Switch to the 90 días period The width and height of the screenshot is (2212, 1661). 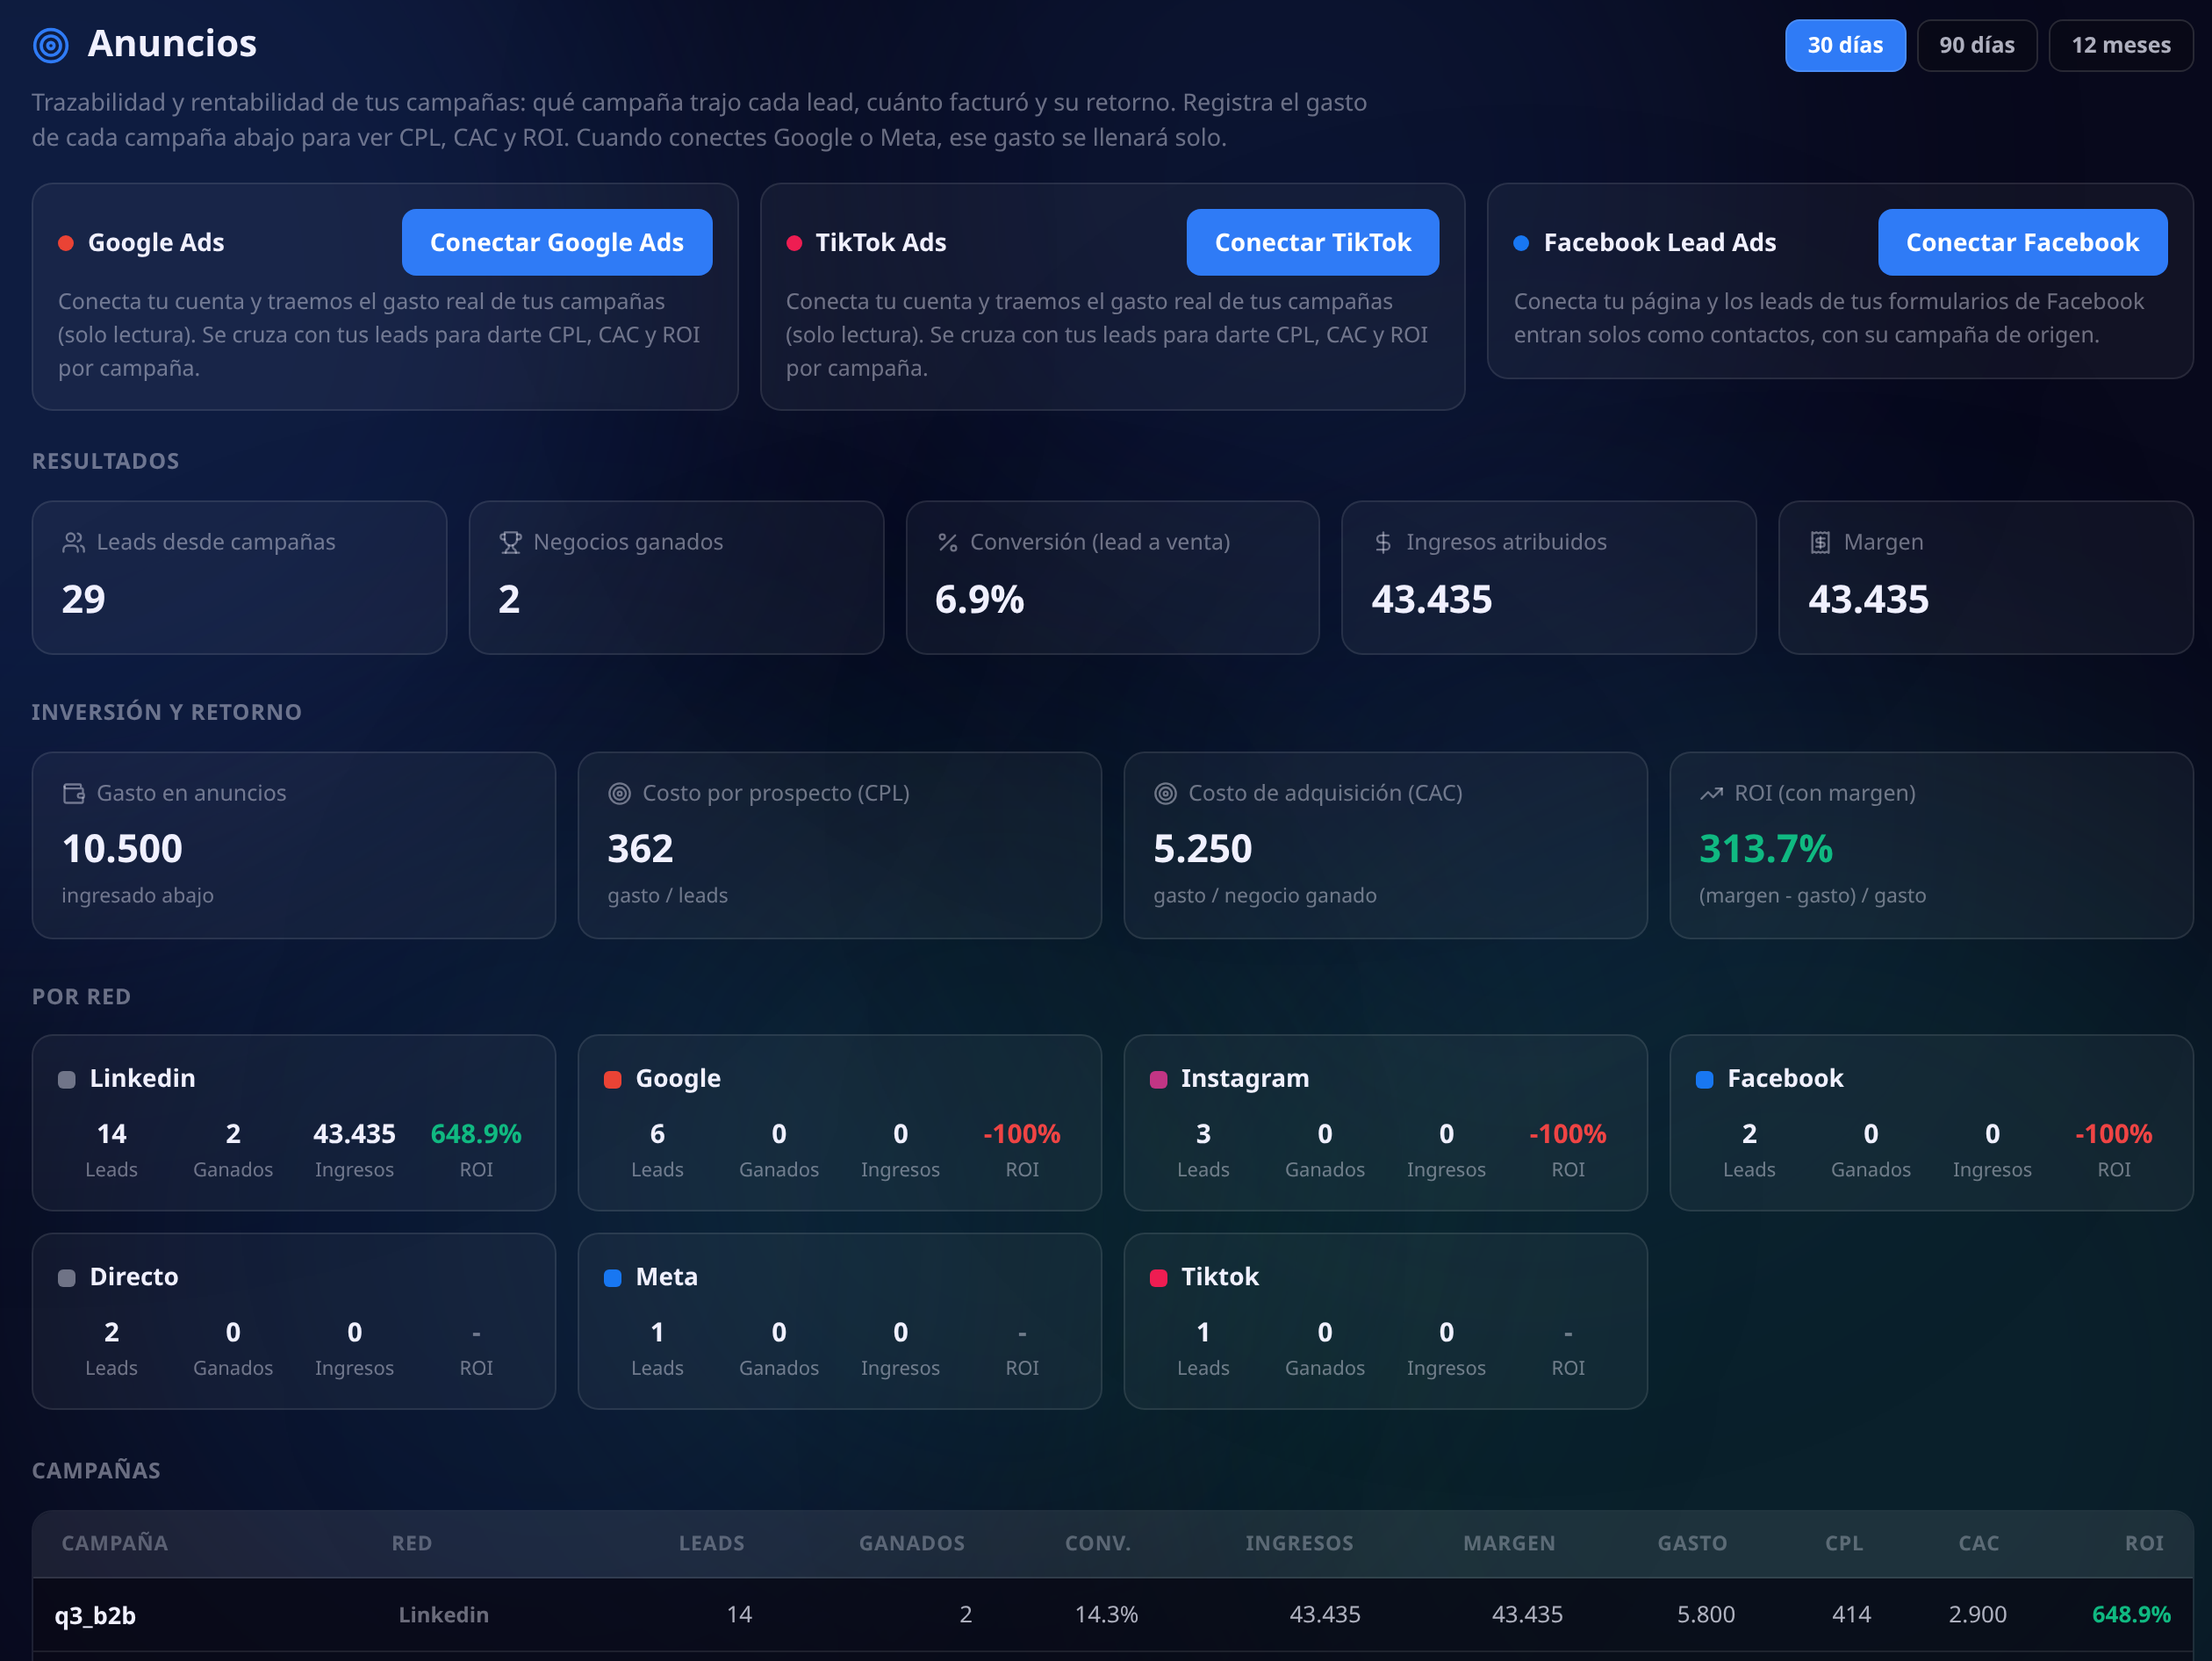click(1977, 45)
